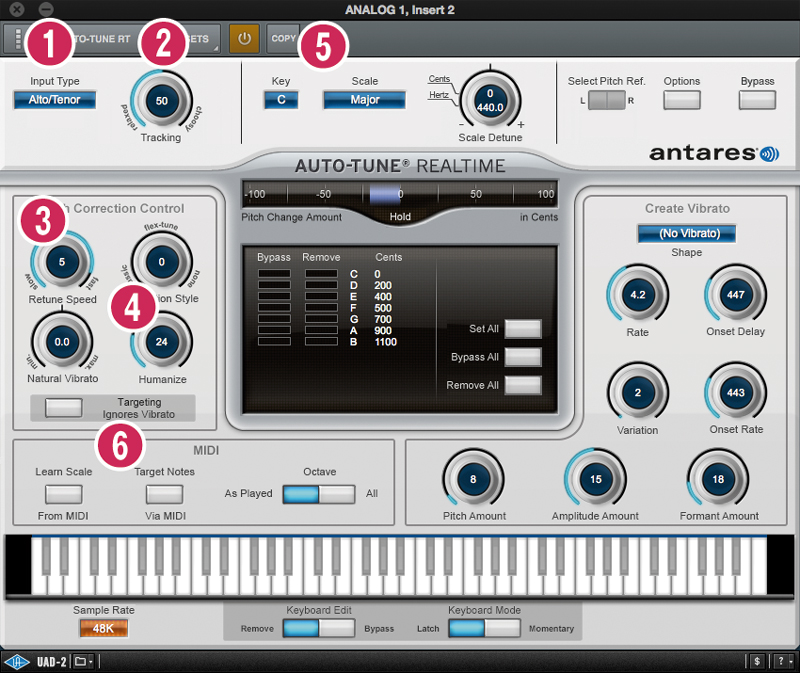This screenshot has width=800, height=673.
Task: Click the Scale Detune knob
Action: [490, 100]
